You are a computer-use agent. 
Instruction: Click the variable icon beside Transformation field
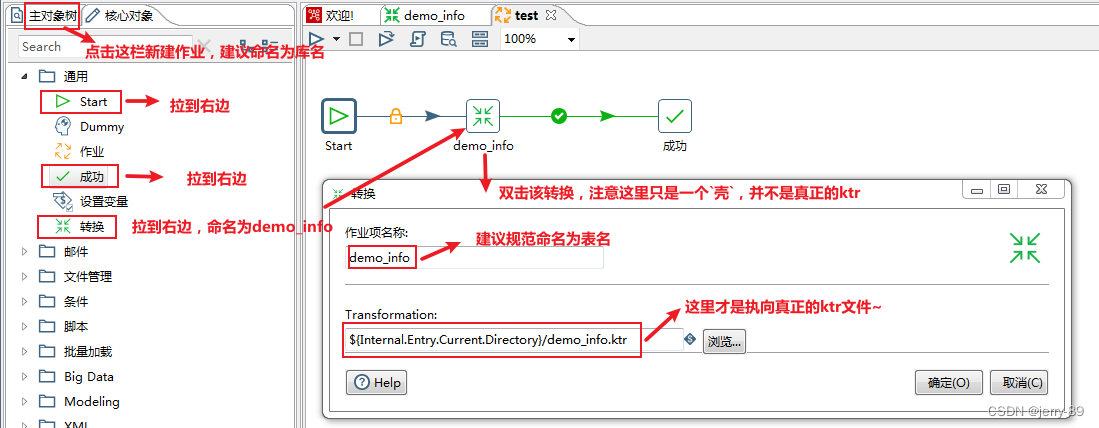(690, 340)
